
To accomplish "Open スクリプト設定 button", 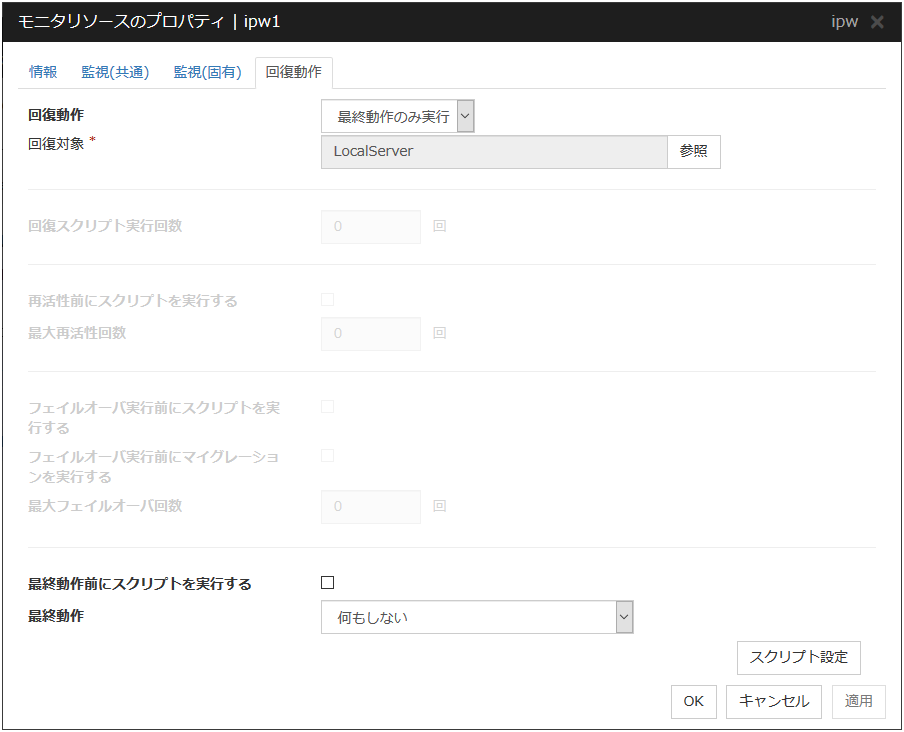I will tap(798, 657).
